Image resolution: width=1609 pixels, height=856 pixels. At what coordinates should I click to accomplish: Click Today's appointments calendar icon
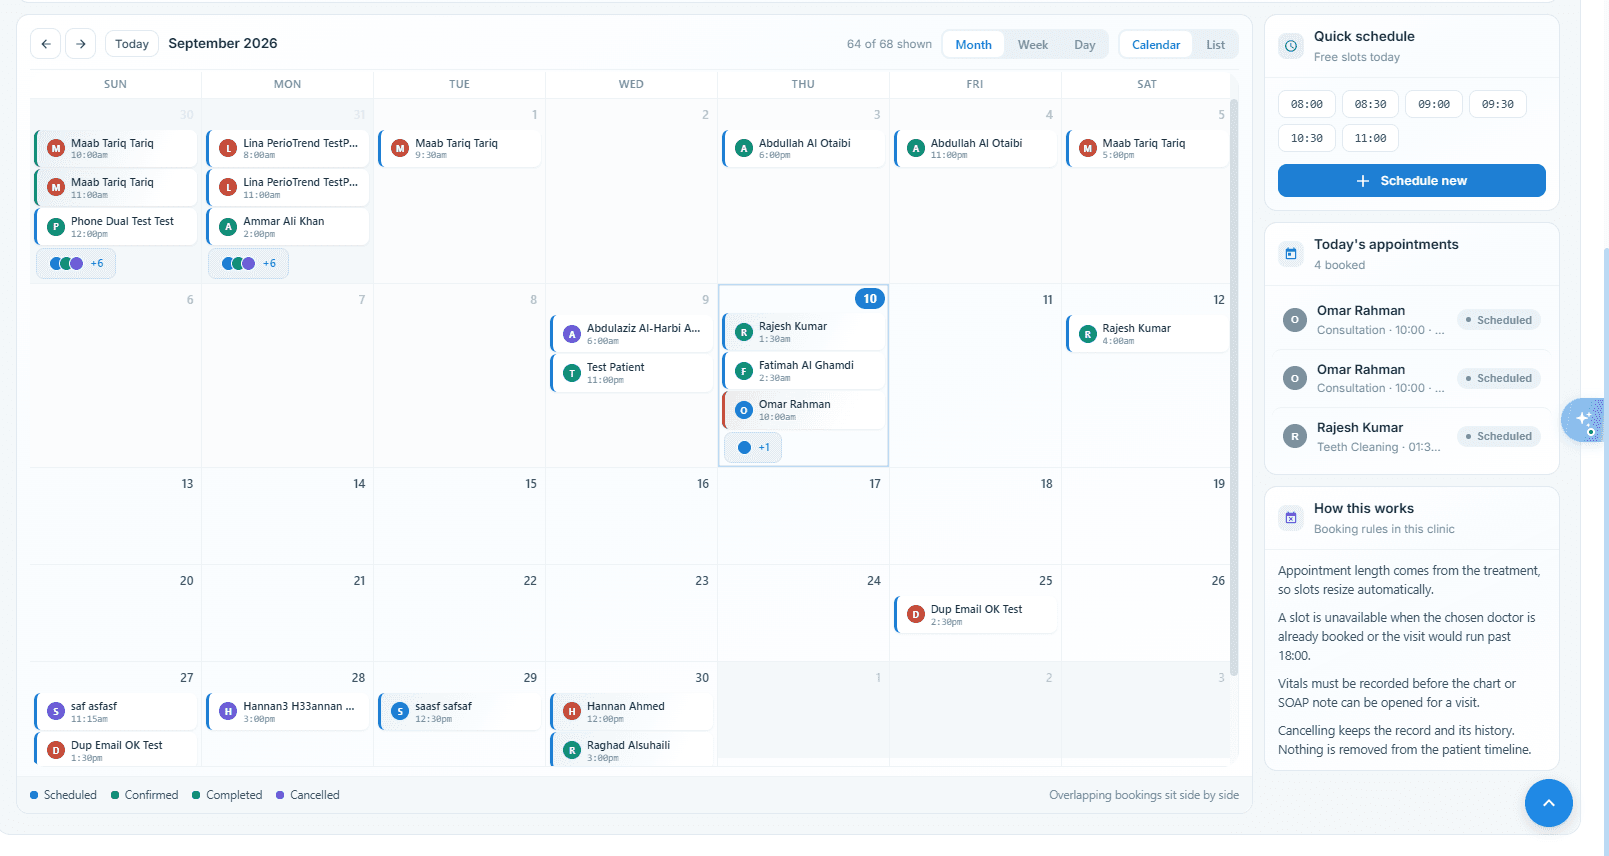(x=1291, y=254)
